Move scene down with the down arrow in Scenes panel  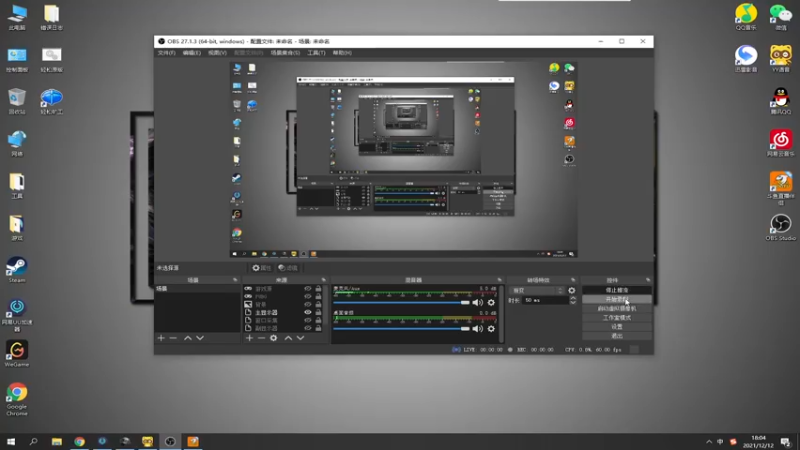pos(200,338)
